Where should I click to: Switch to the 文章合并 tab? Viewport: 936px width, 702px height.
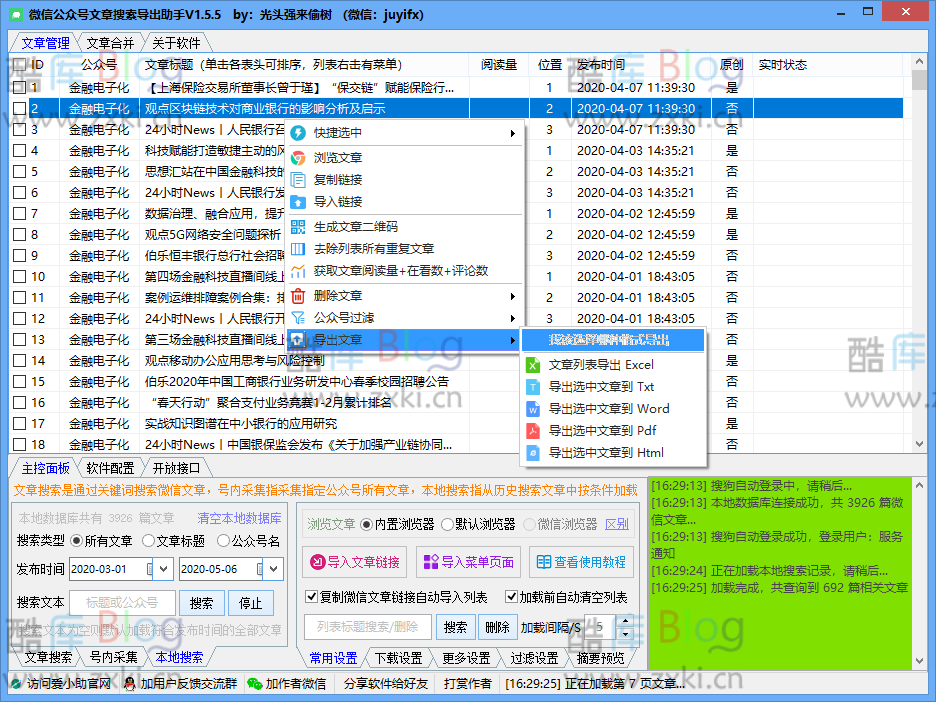(x=111, y=43)
